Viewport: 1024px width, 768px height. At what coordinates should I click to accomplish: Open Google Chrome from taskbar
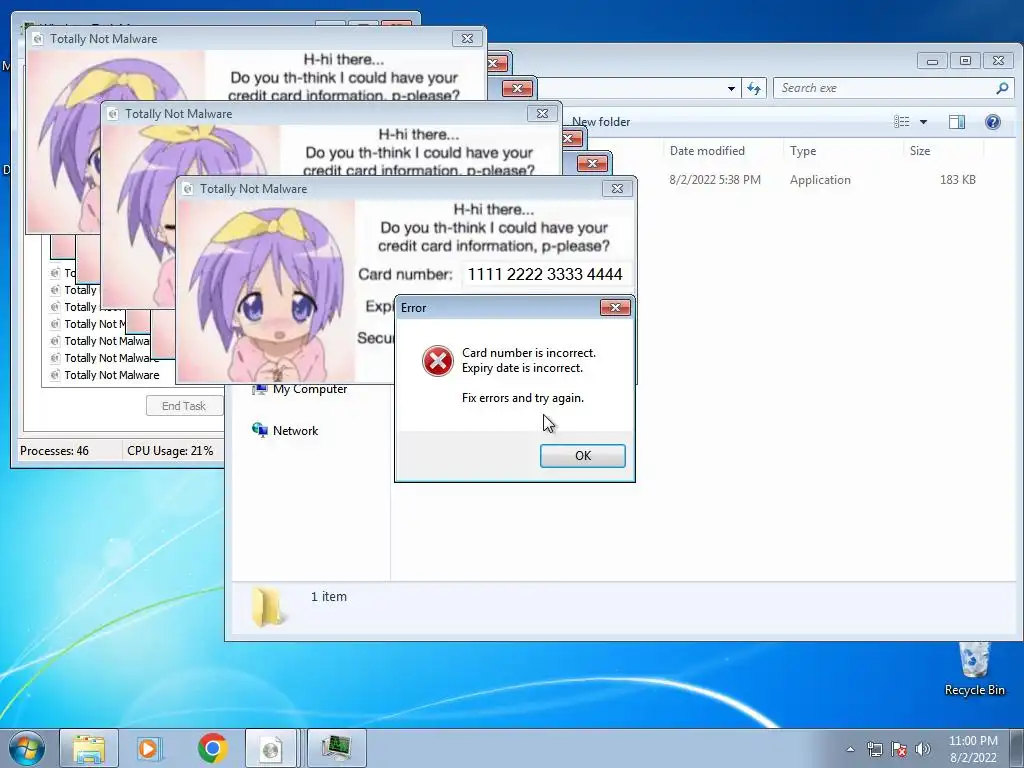coord(212,748)
